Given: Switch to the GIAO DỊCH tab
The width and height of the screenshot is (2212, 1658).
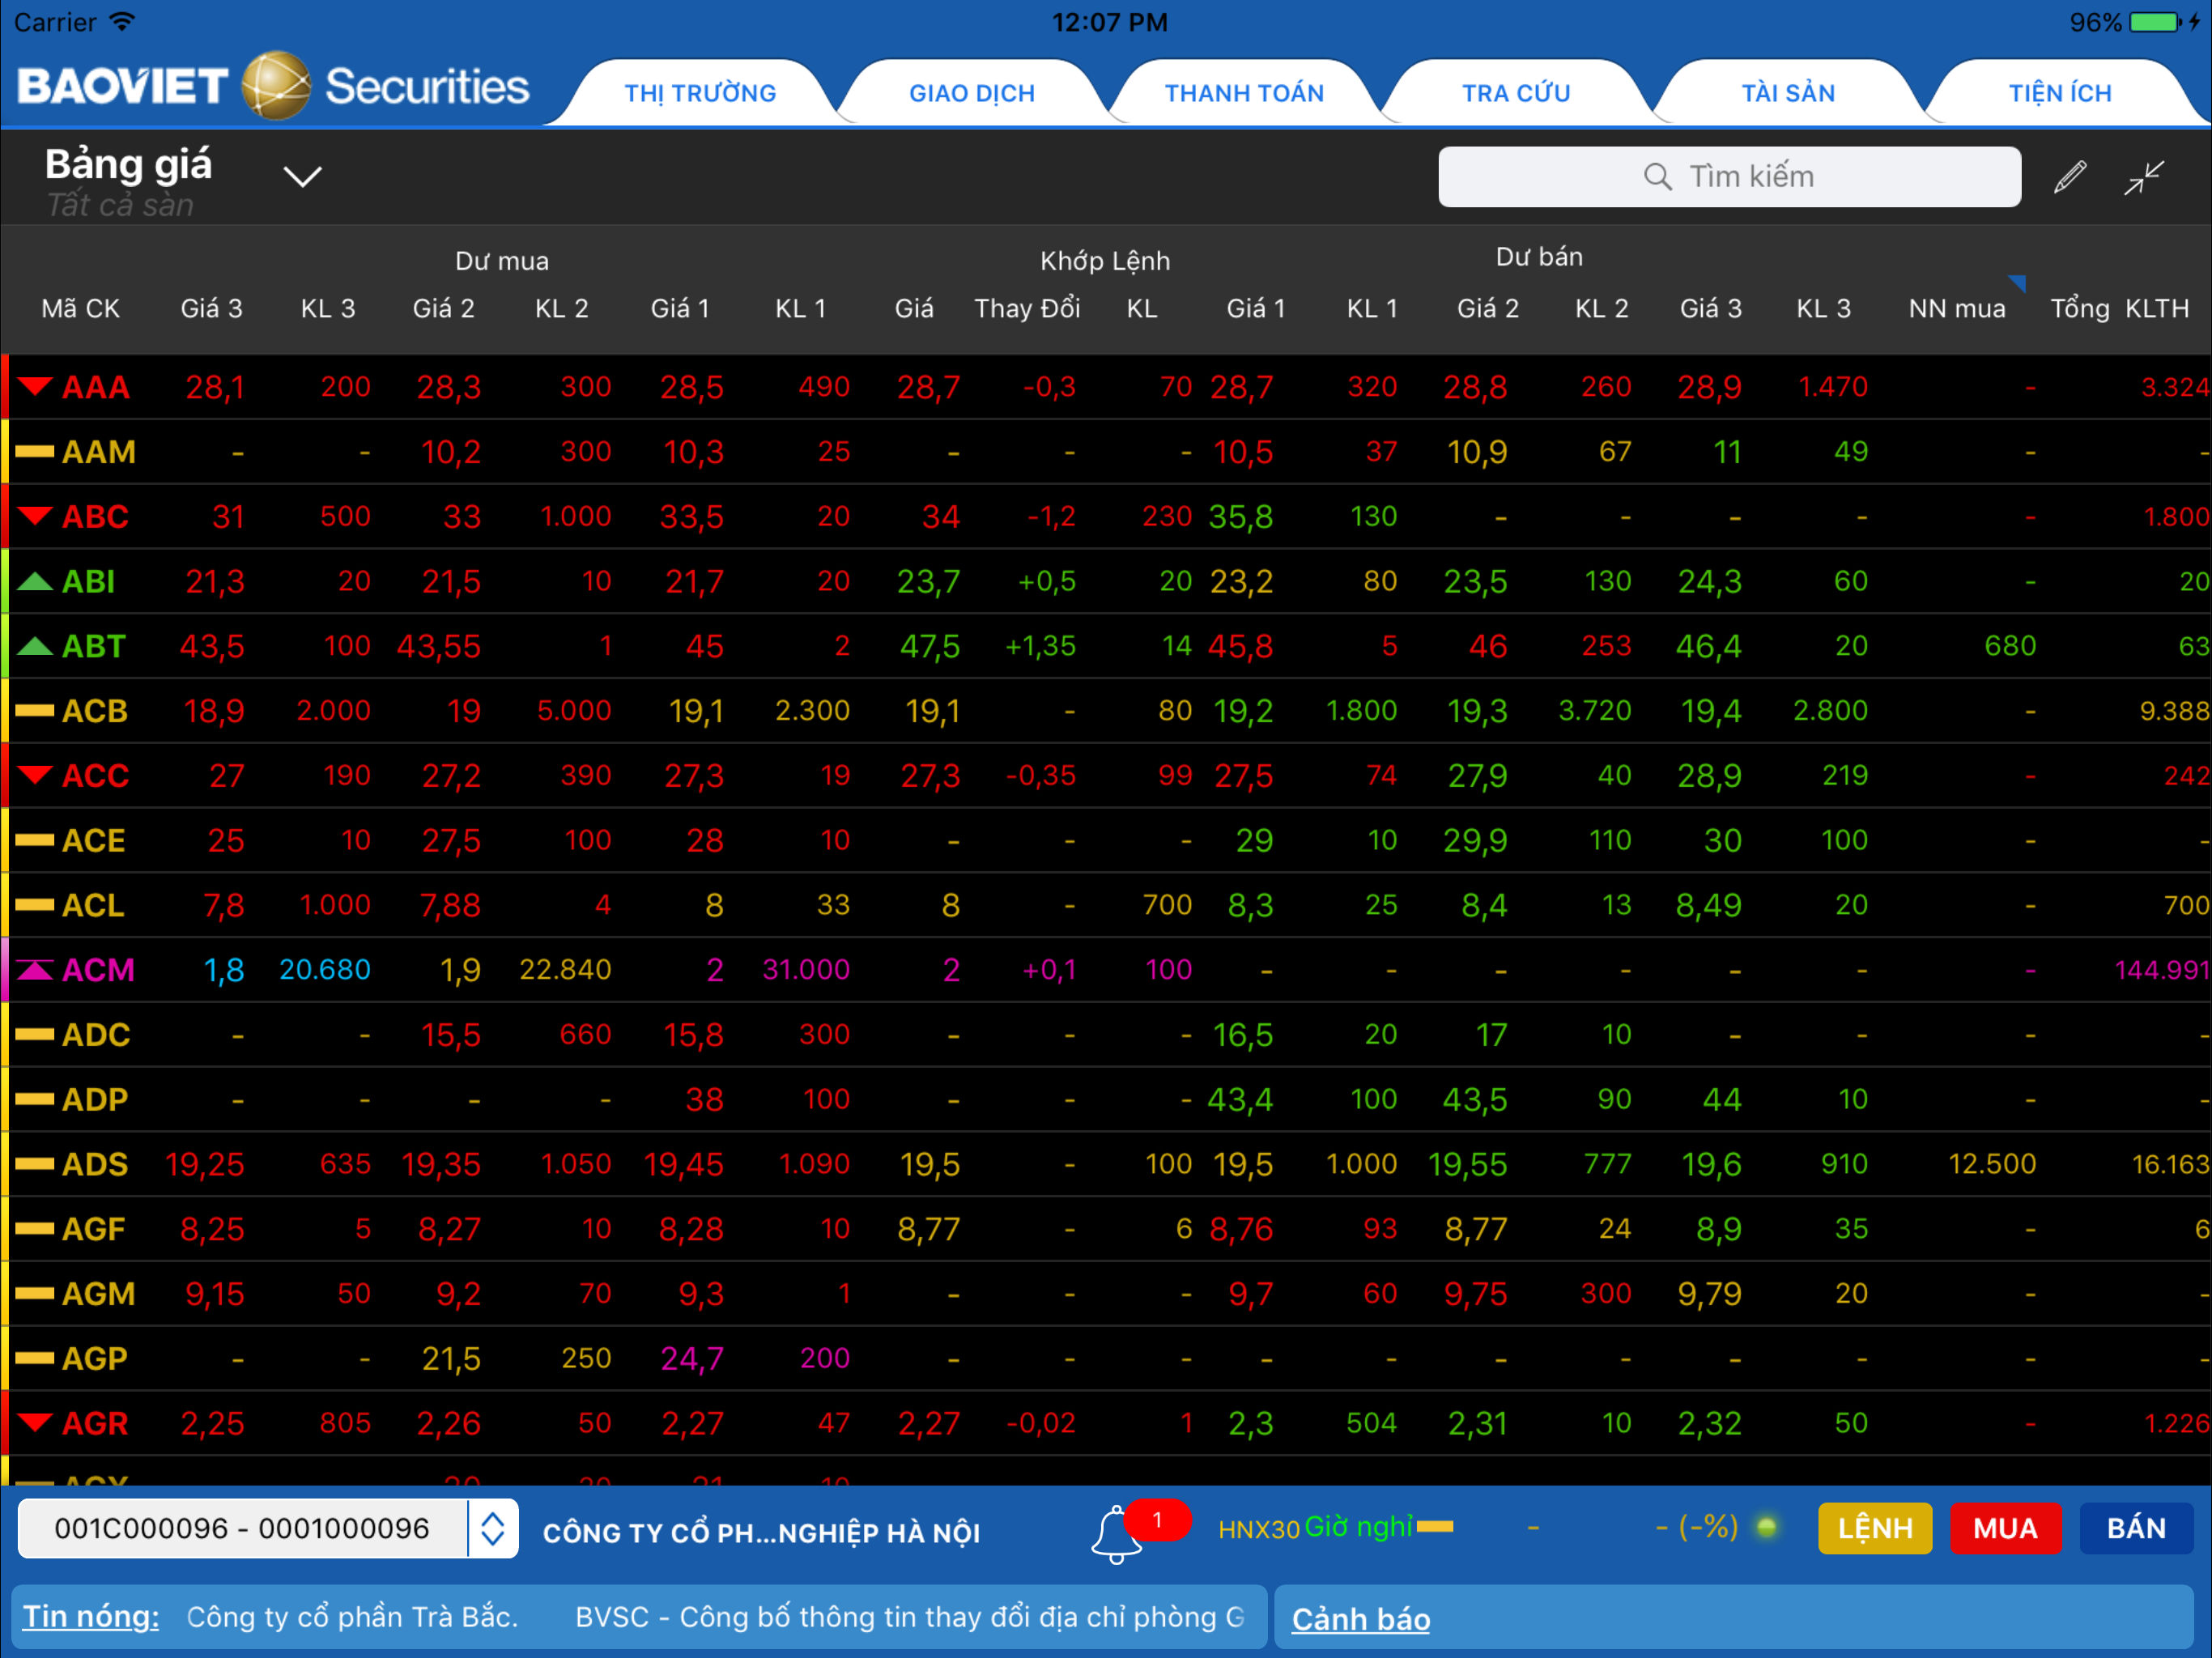Looking at the screenshot, I should point(970,92).
